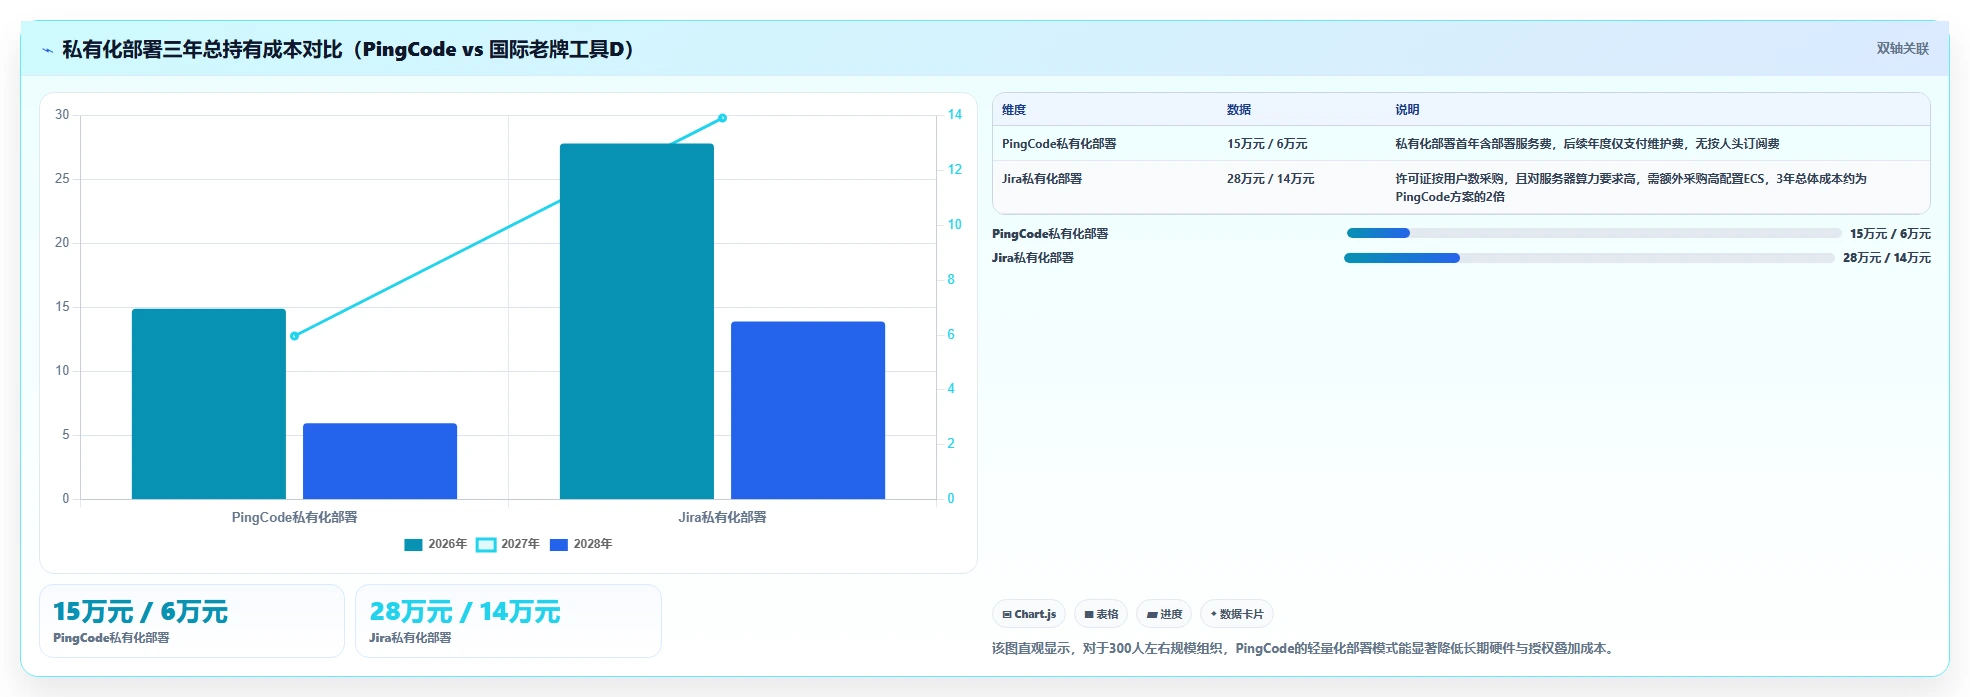Click the line point above Jira group
1970x697 pixels.
(722, 118)
